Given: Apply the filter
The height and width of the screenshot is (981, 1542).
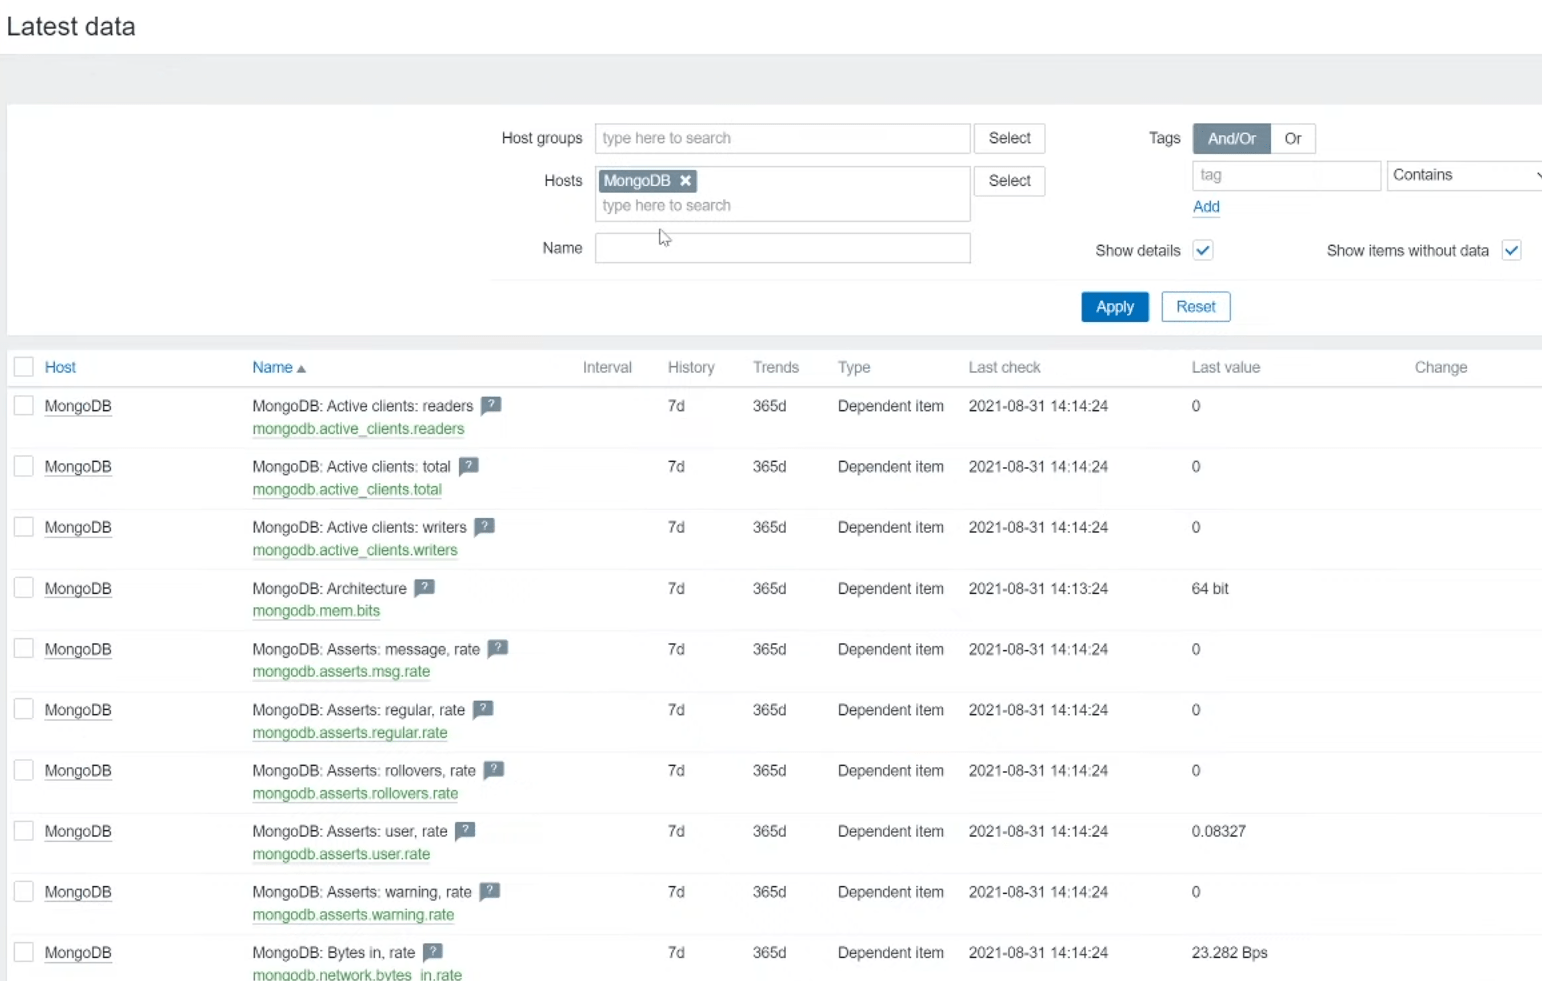Looking at the screenshot, I should coord(1114,307).
